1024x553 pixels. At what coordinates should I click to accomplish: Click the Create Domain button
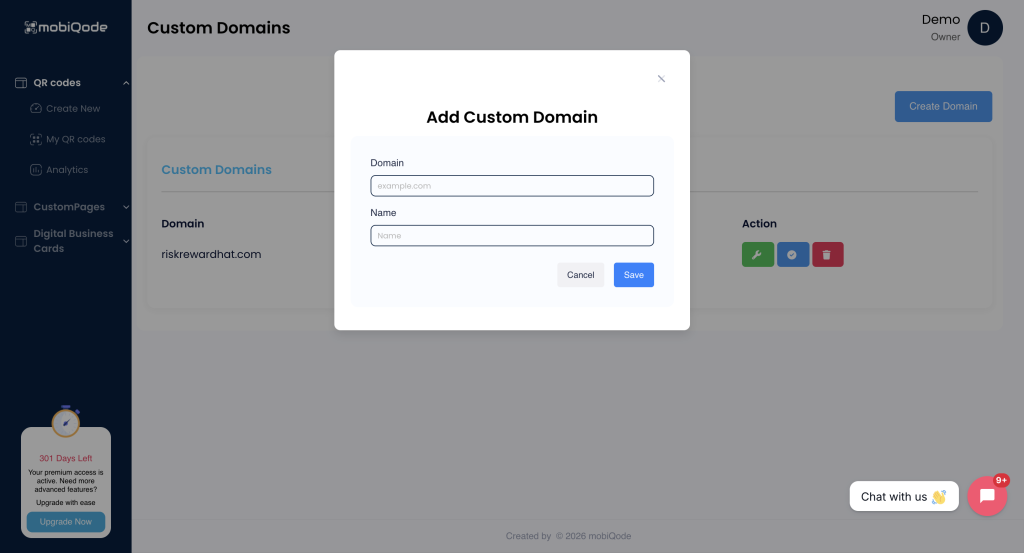943,106
